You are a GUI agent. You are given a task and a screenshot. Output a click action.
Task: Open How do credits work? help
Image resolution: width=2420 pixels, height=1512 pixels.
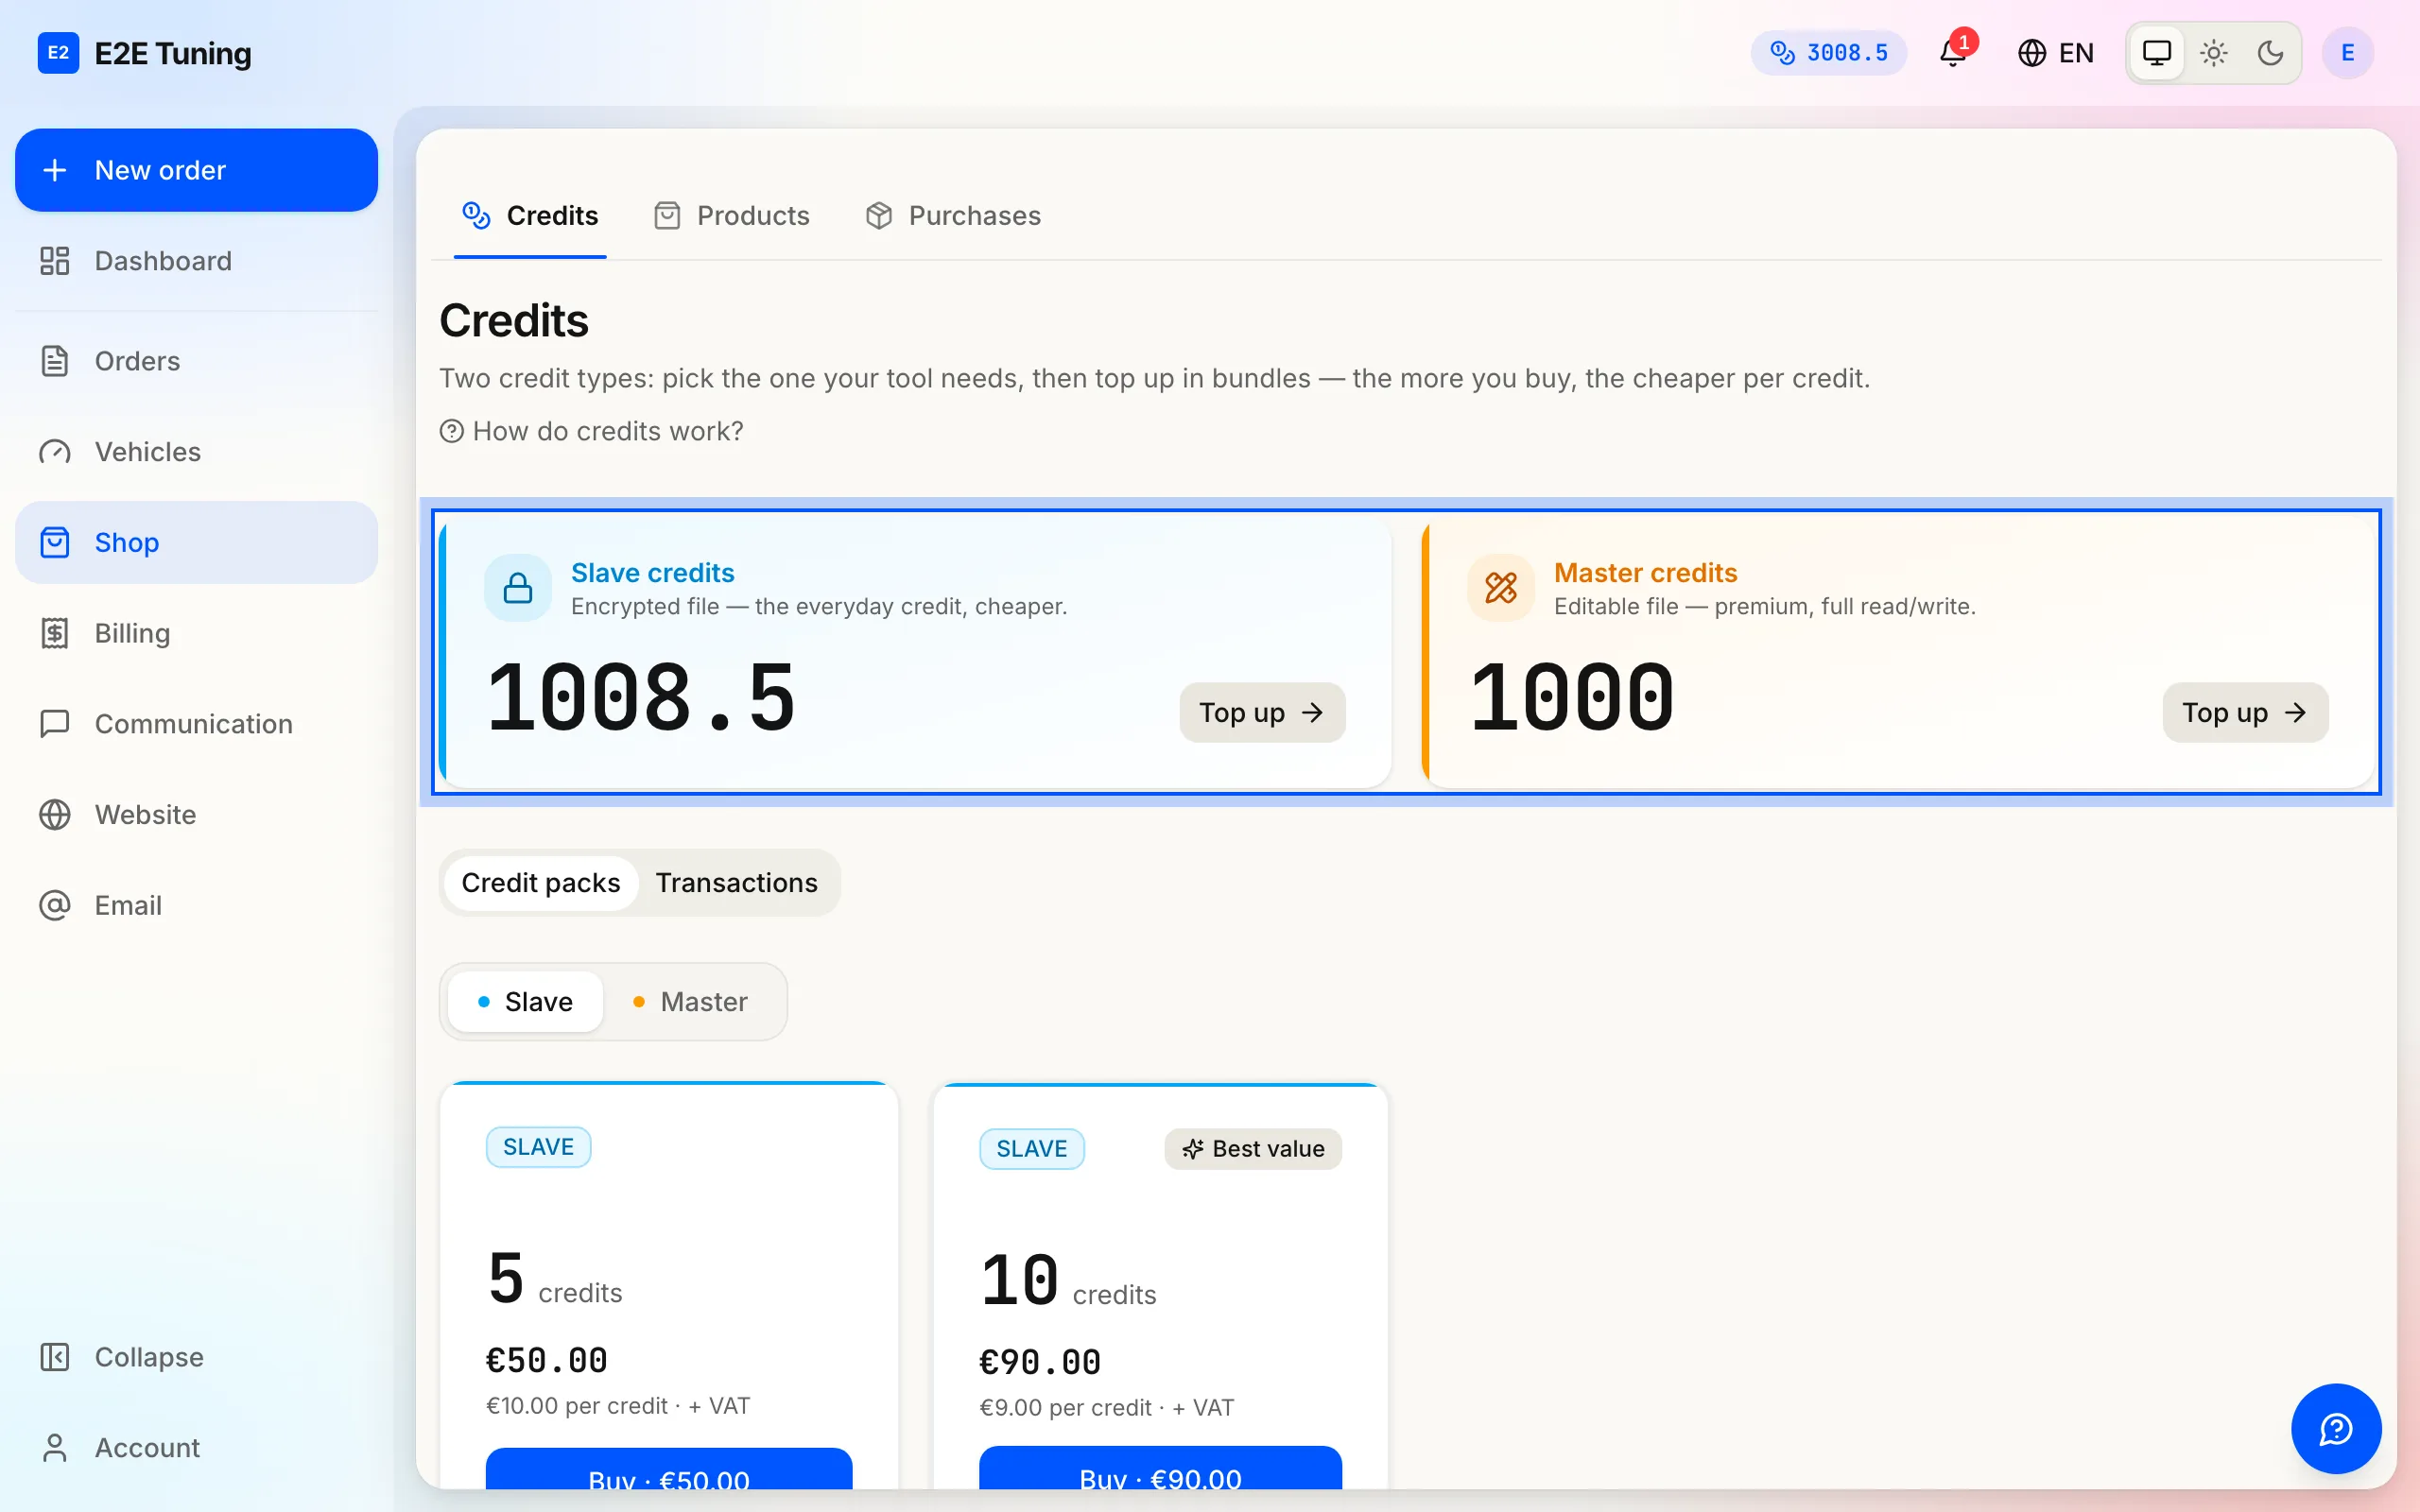click(592, 431)
